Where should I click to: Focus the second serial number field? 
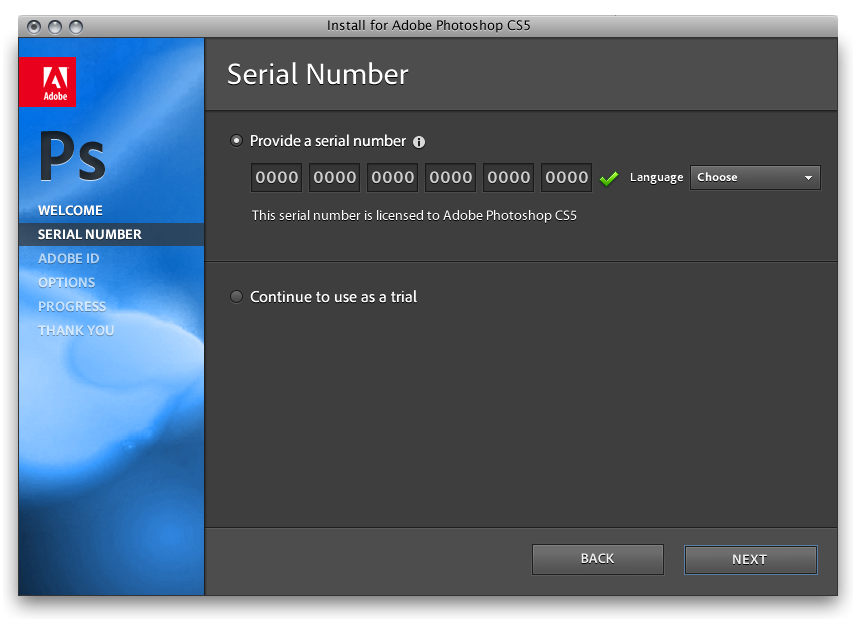click(x=335, y=177)
